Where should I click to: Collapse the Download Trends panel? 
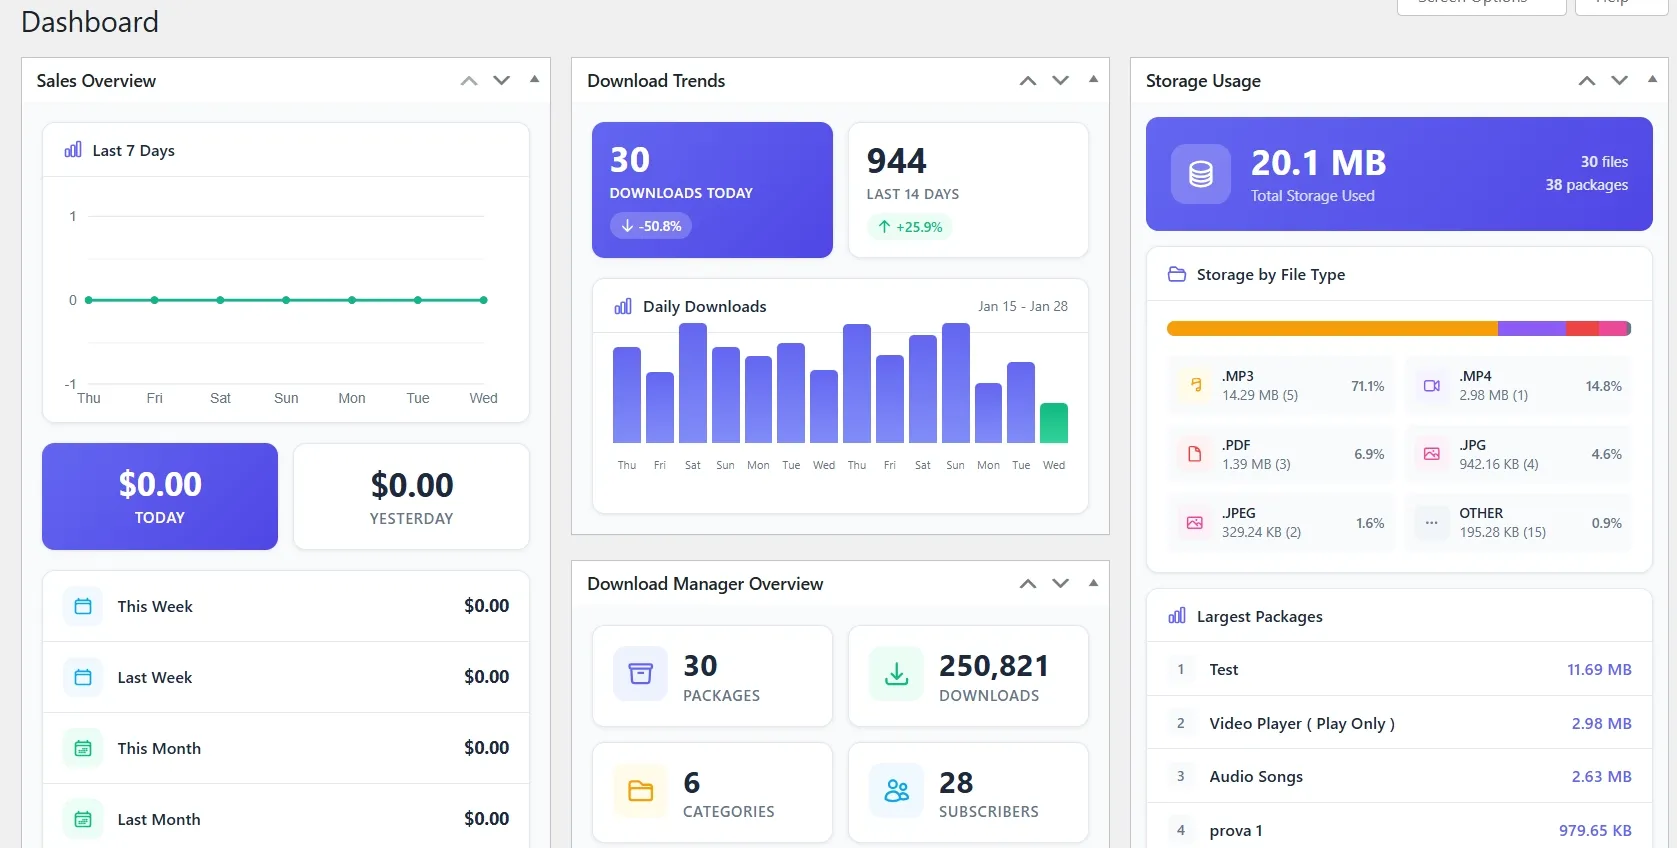coord(1093,80)
